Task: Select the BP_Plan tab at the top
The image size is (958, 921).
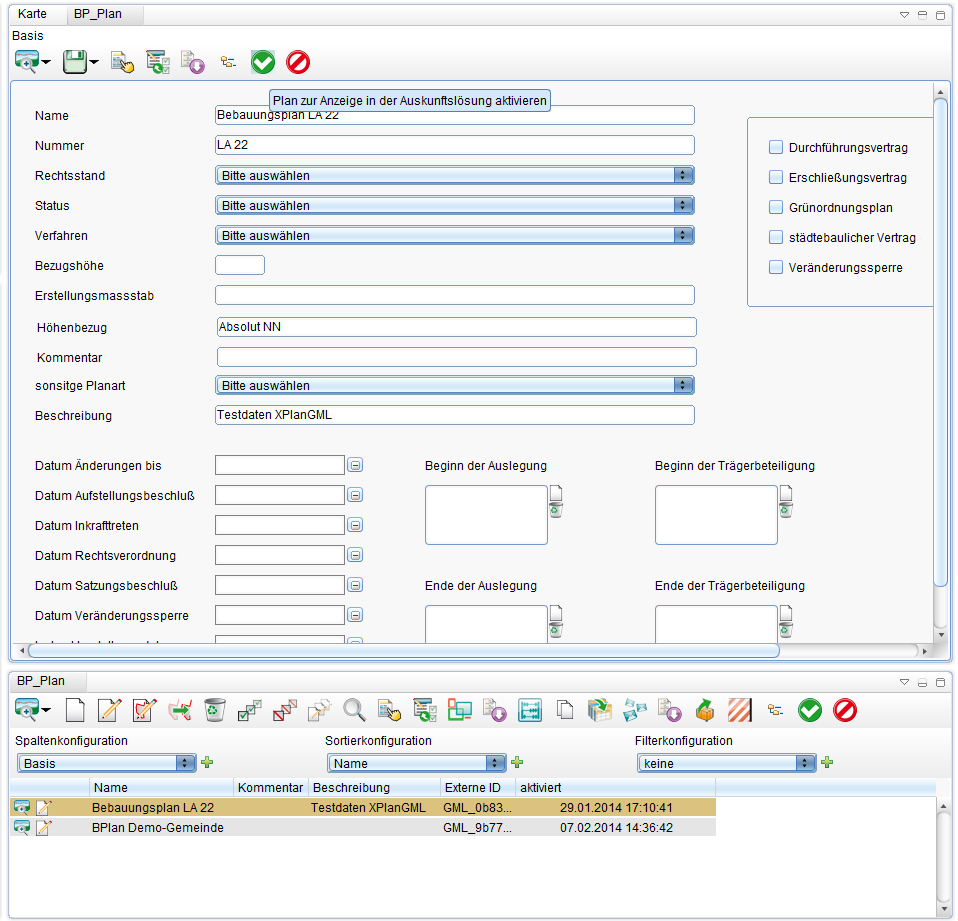Action: point(97,15)
